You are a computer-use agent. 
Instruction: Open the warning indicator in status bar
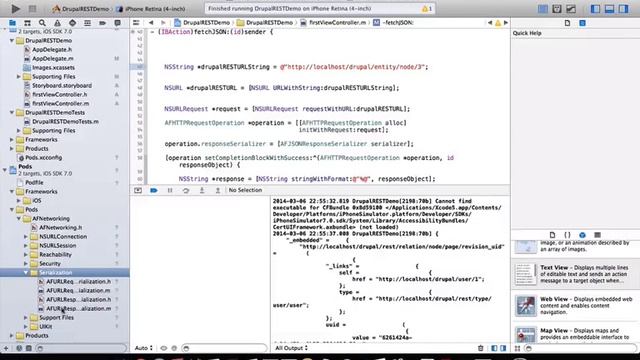[427, 9]
